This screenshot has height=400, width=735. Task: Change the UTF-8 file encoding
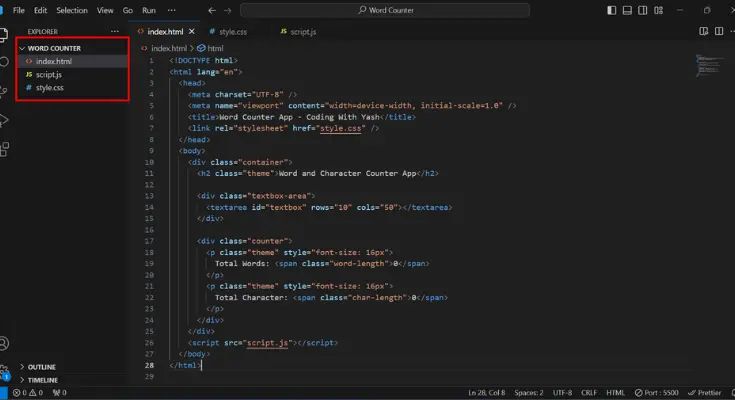[x=562, y=393]
